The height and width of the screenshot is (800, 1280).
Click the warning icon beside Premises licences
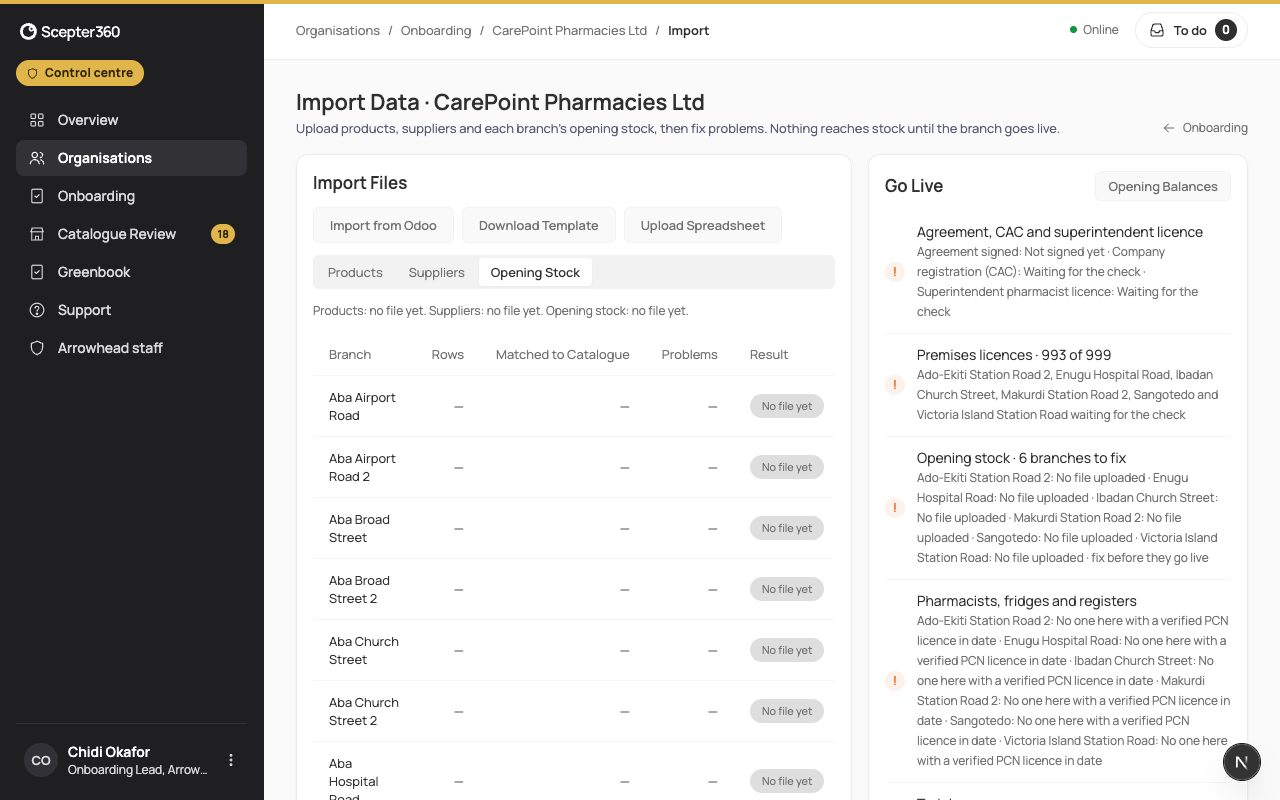click(896, 385)
